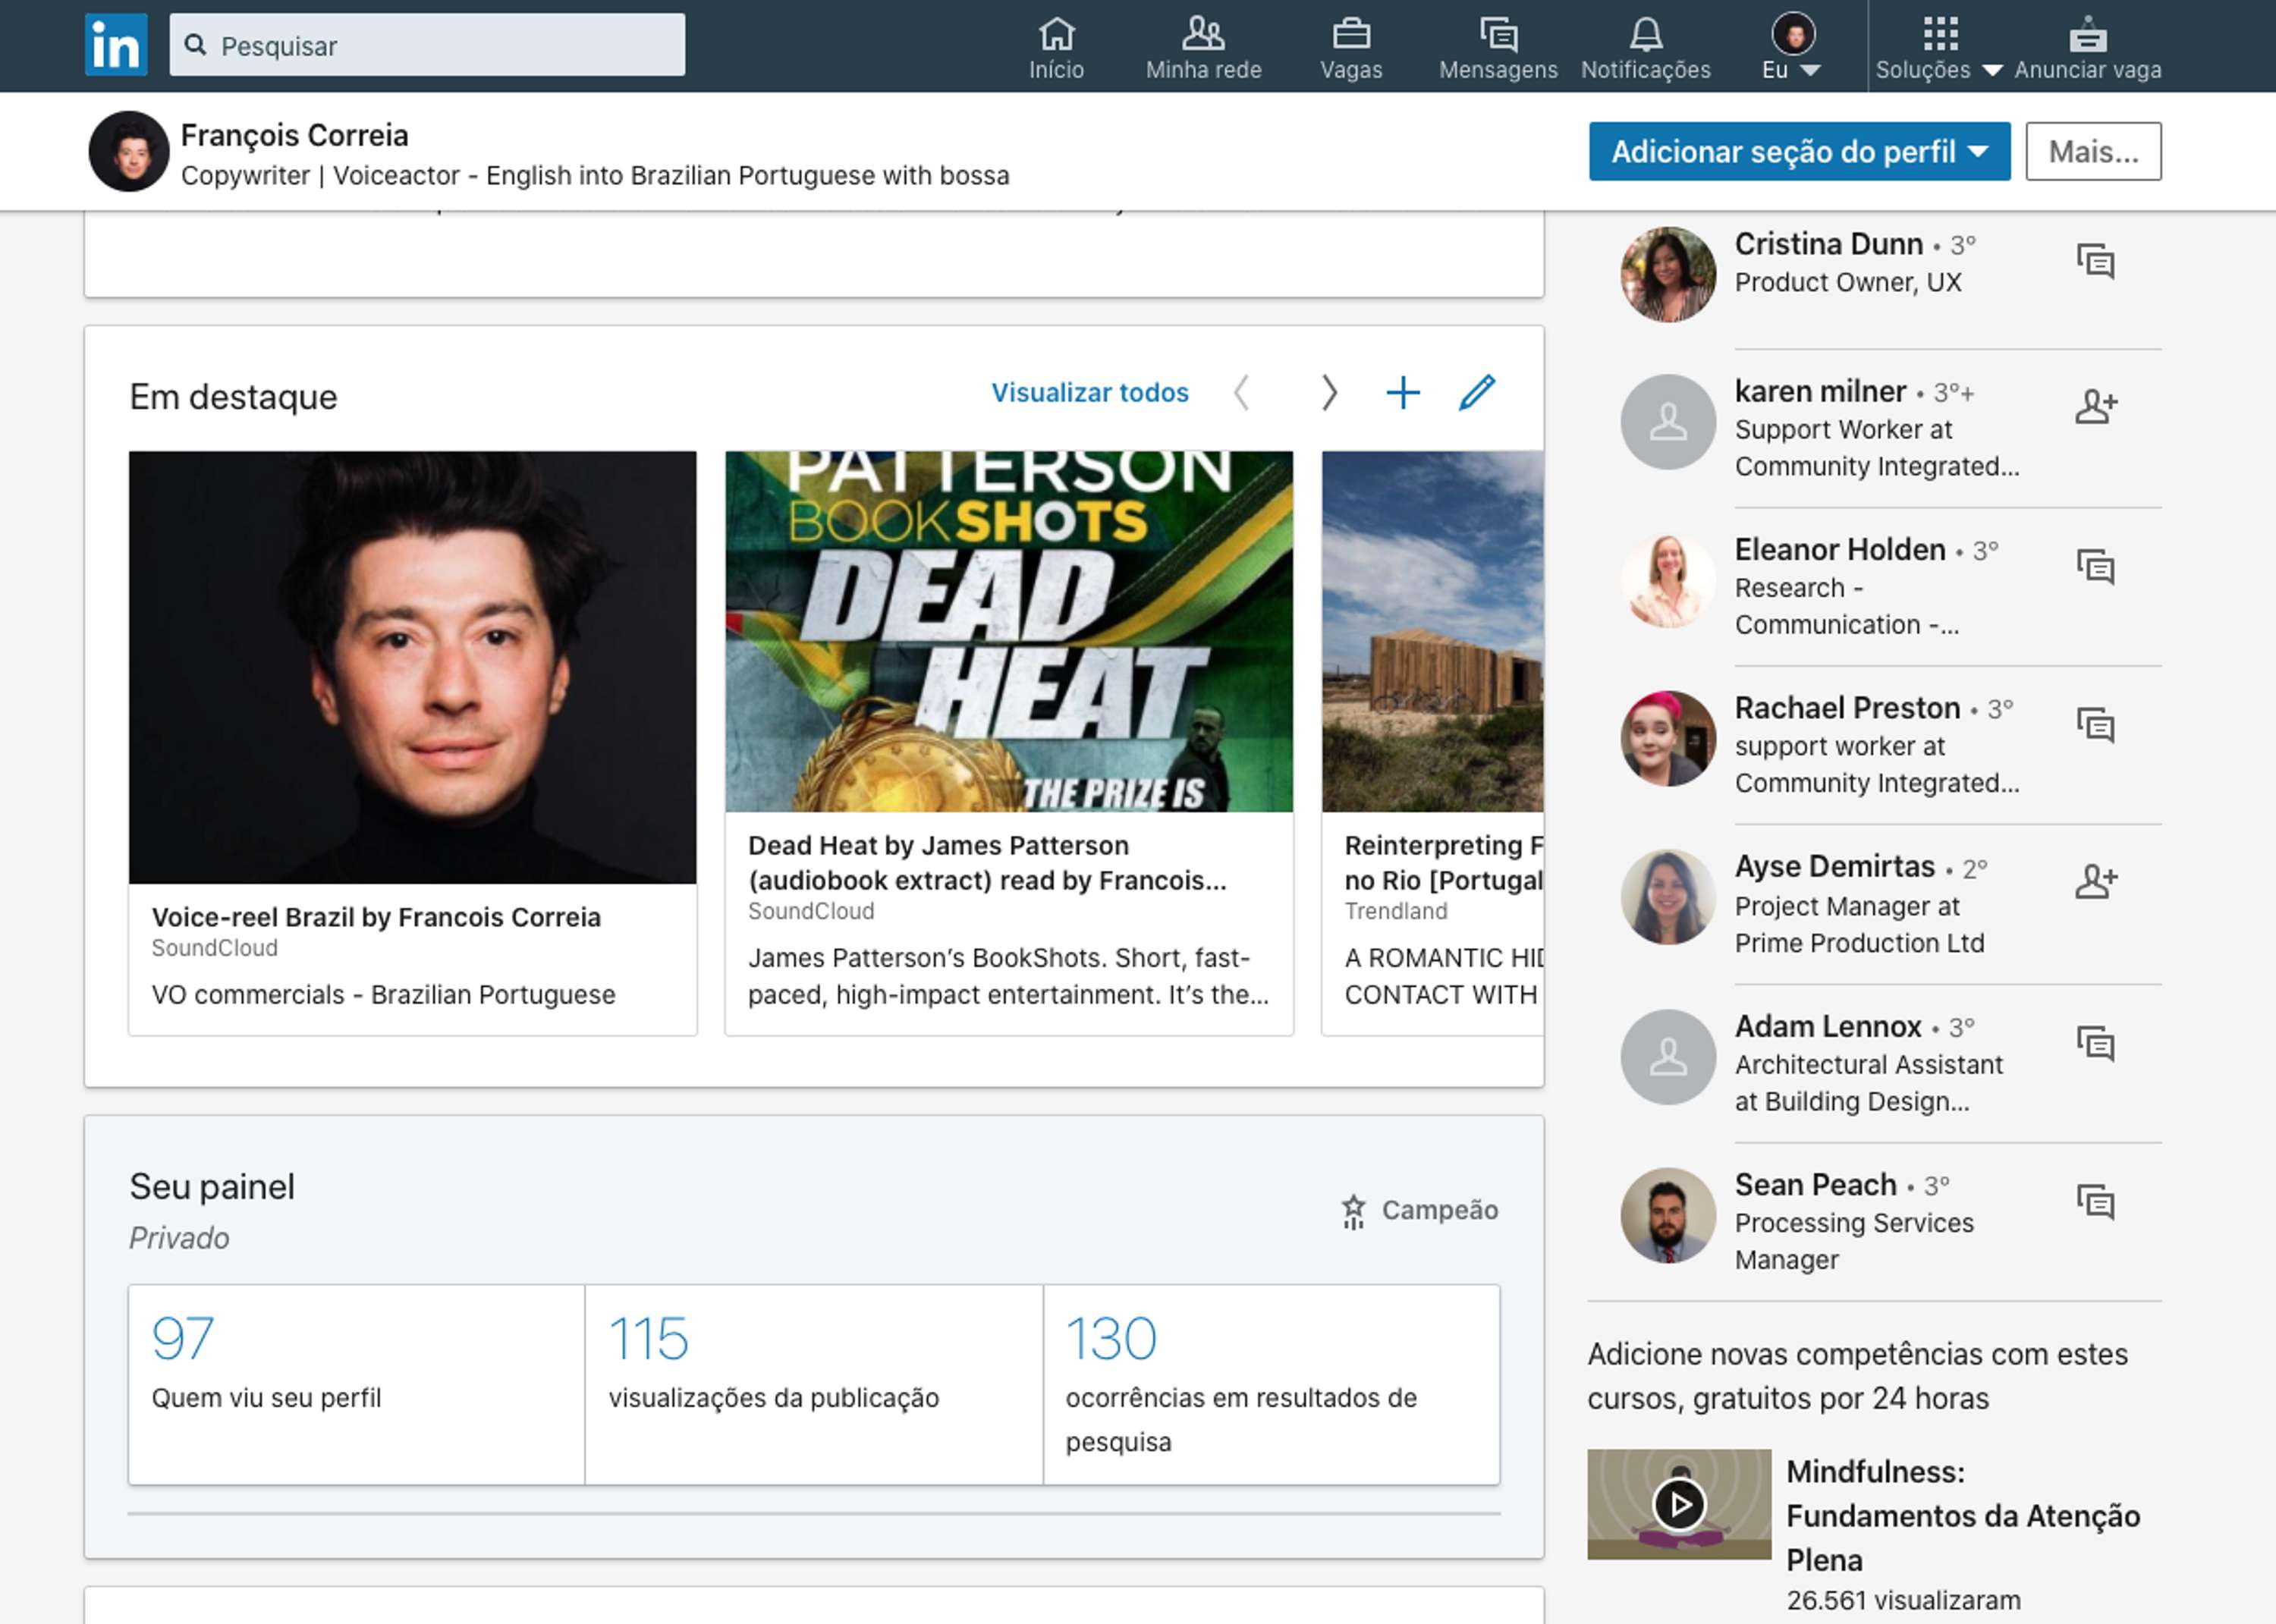This screenshot has width=2276, height=1624.
Task: Expand the Soluções grid menu
Action: click(x=1939, y=48)
